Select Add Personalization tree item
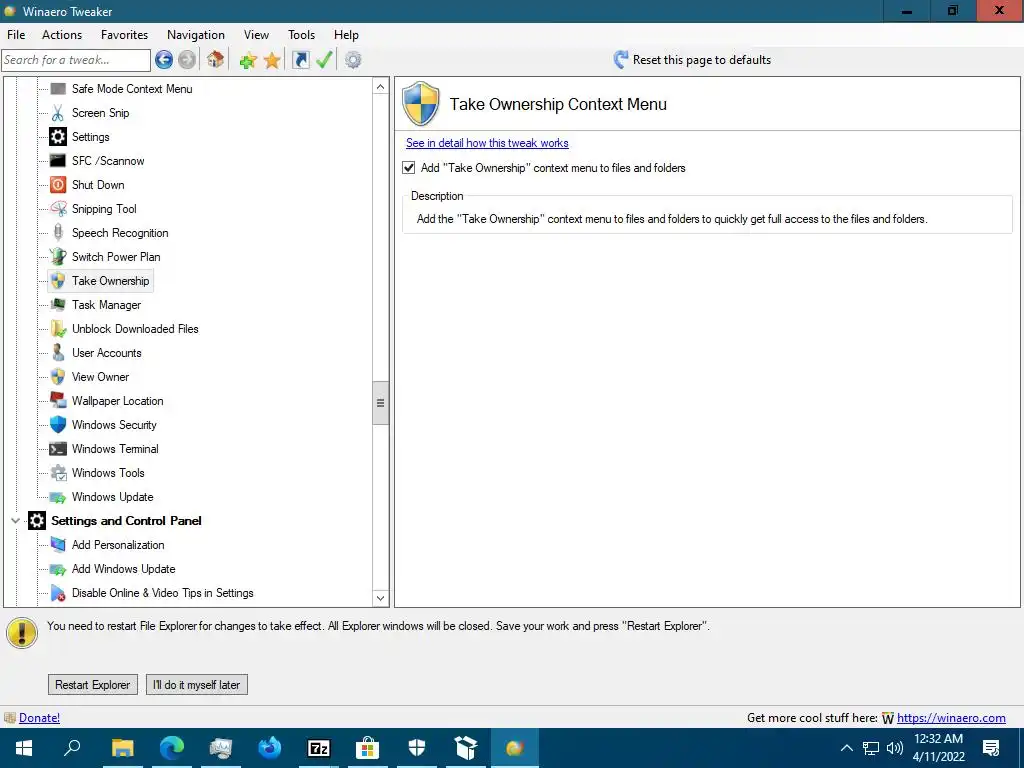Screen dimensions: 1024x768 tap(118, 545)
